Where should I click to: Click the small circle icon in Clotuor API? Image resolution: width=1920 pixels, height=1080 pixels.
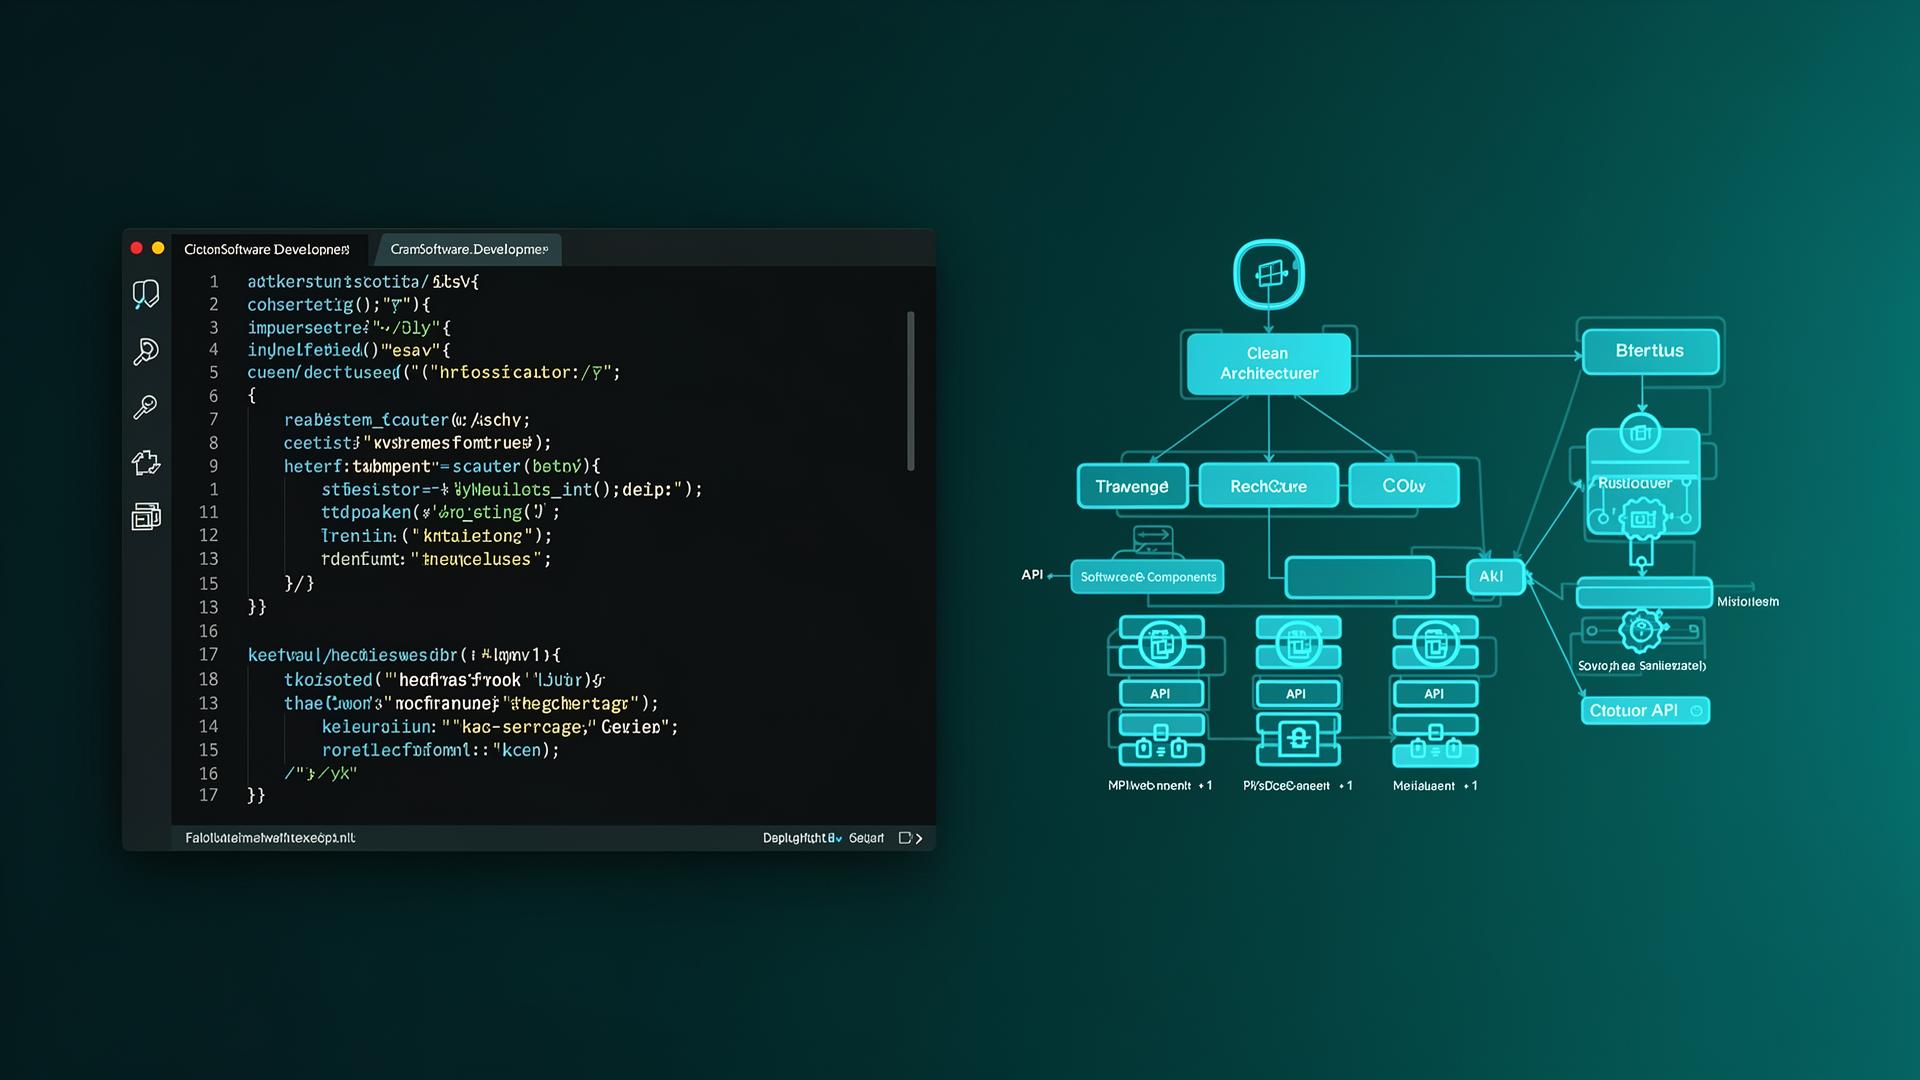[x=1696, y=711]
